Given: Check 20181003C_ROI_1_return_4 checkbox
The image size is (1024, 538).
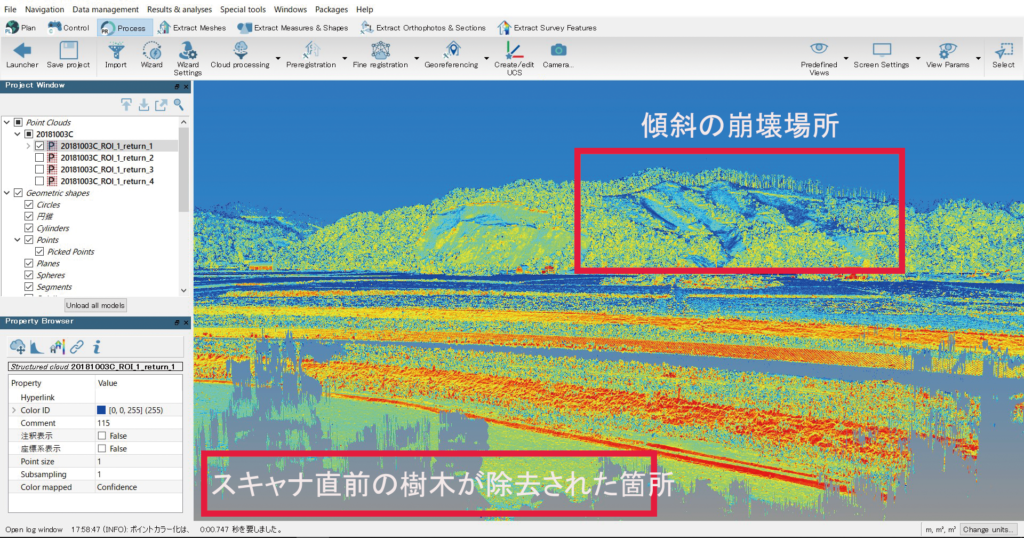Looking at the screenshot, I should (40, 182).
